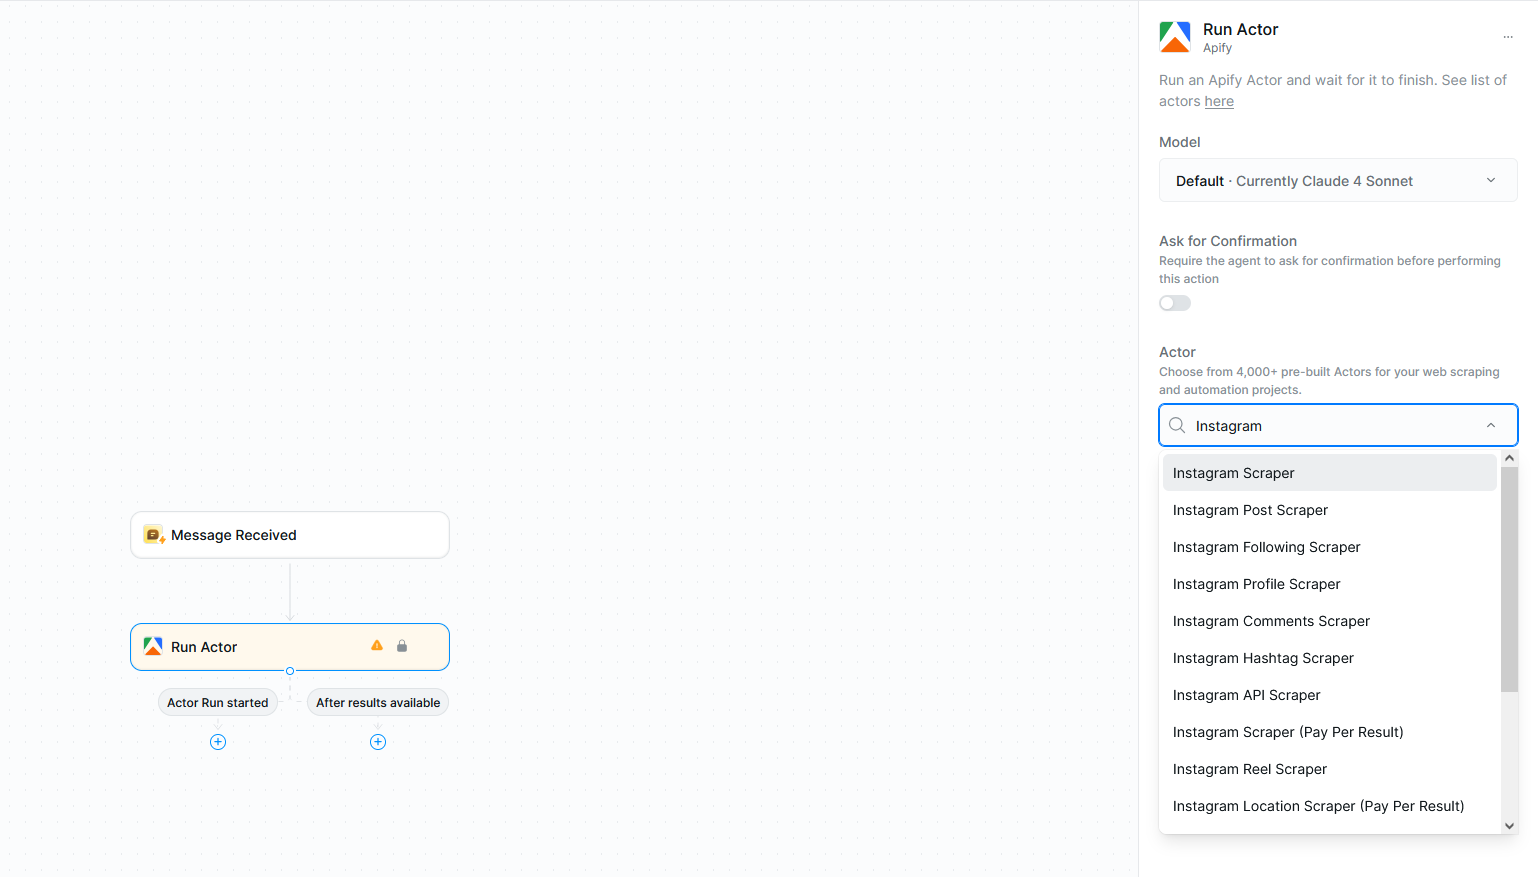Image resolution: width=1538 pixels, height=877 pixels.
Task: Click the magnifier icon in the Actor search field
Action: point(1177,425)
